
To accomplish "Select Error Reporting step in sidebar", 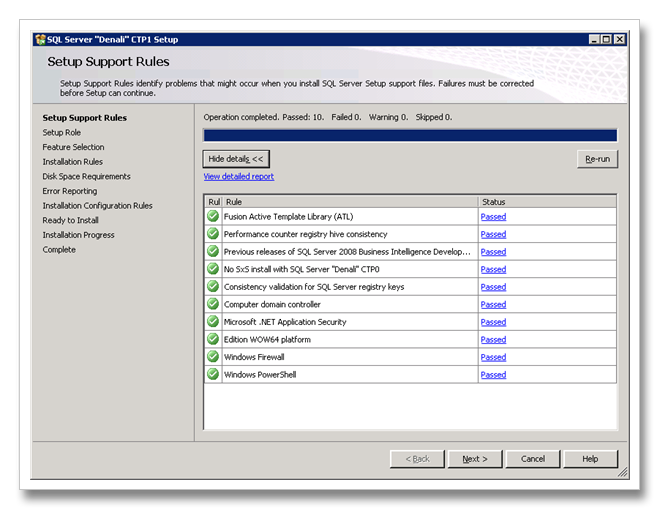I will 69,191.
